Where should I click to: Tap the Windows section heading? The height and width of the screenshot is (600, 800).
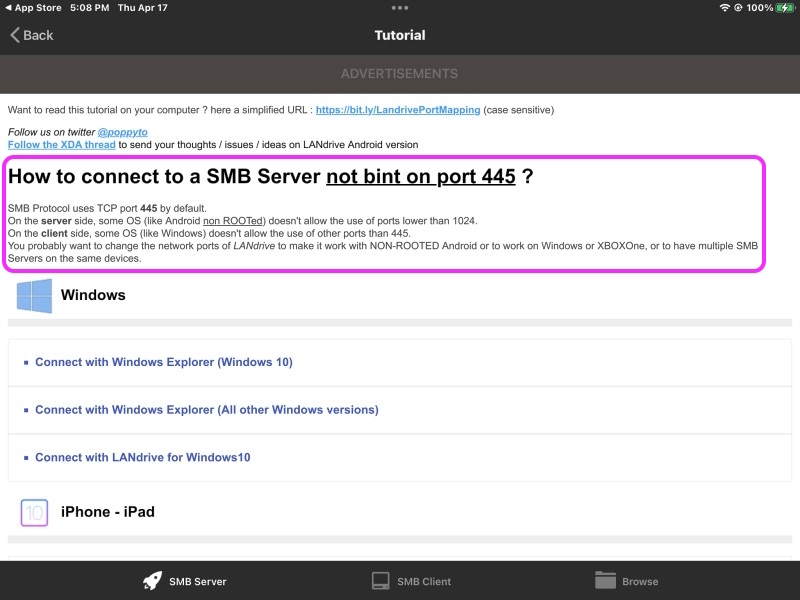tap(93, 295)
